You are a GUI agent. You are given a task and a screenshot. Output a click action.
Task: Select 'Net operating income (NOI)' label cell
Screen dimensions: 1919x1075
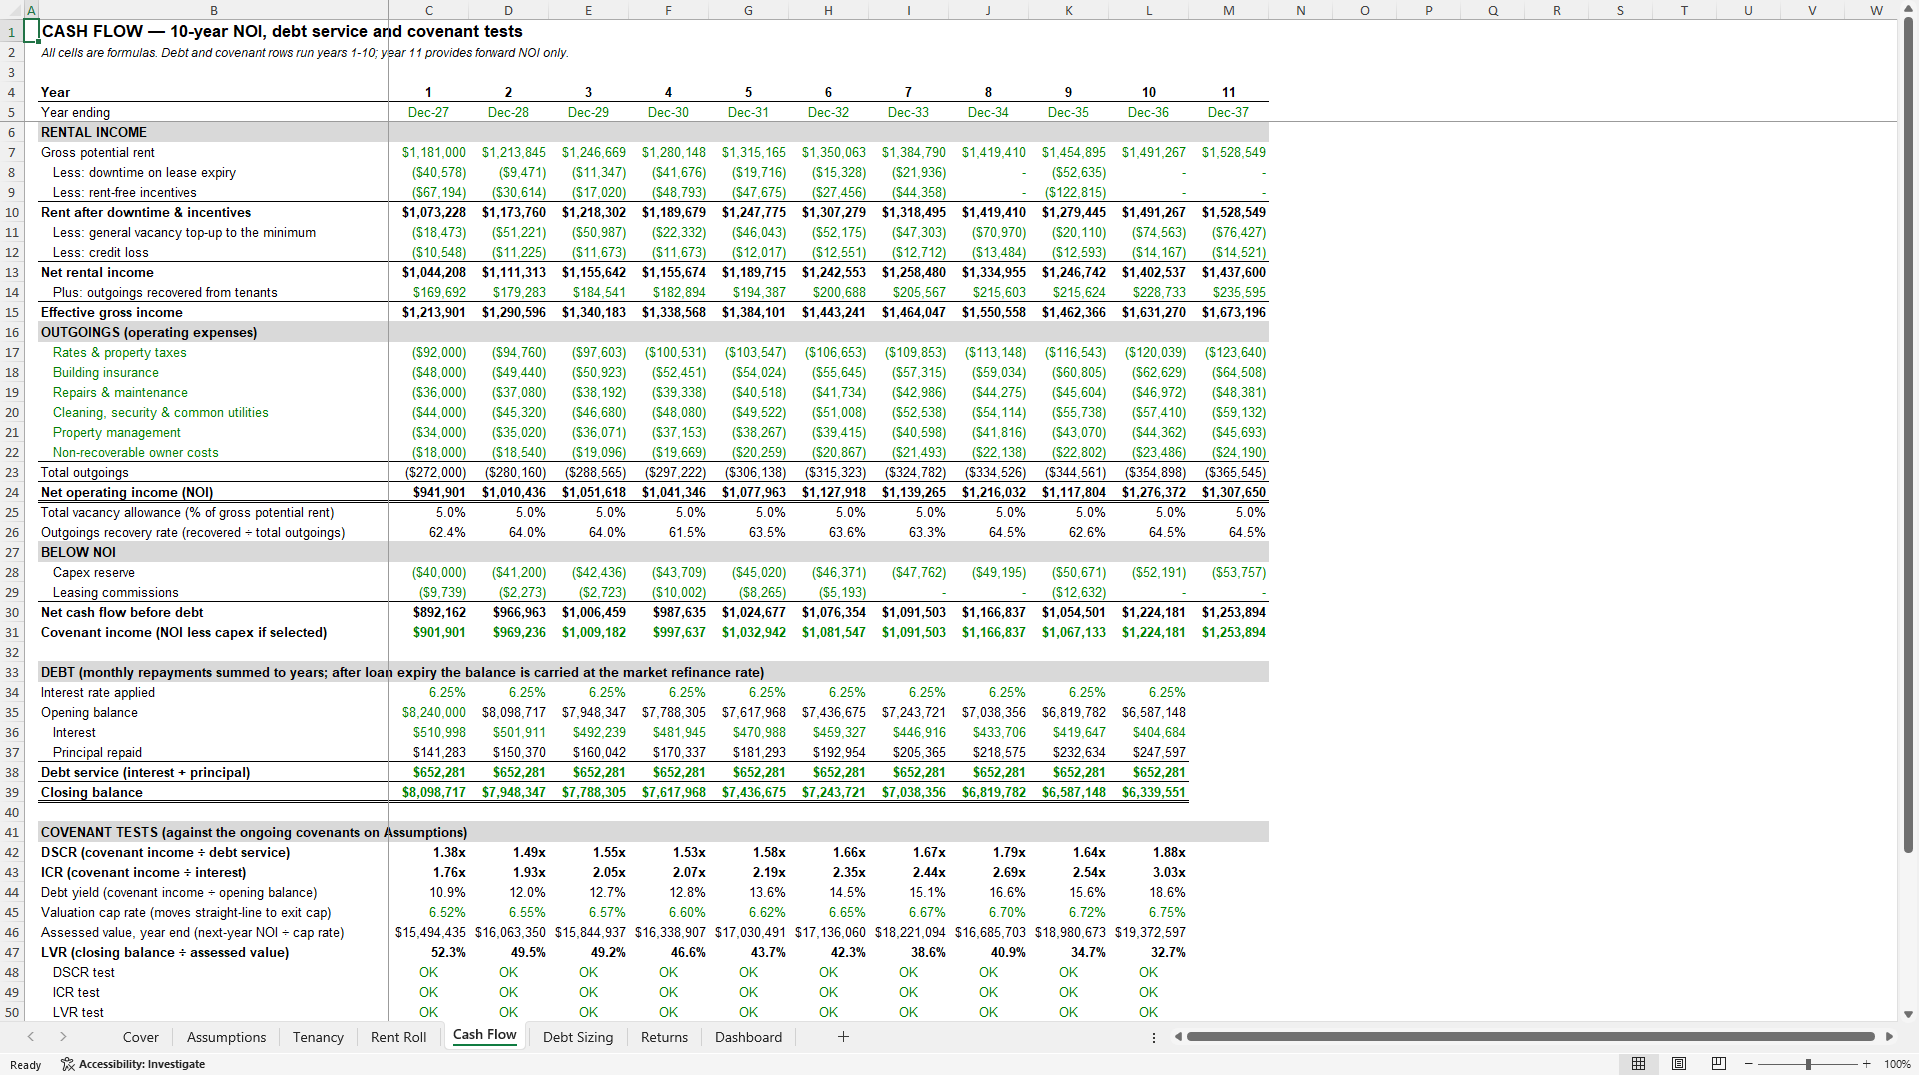click(x=213, y=492)
